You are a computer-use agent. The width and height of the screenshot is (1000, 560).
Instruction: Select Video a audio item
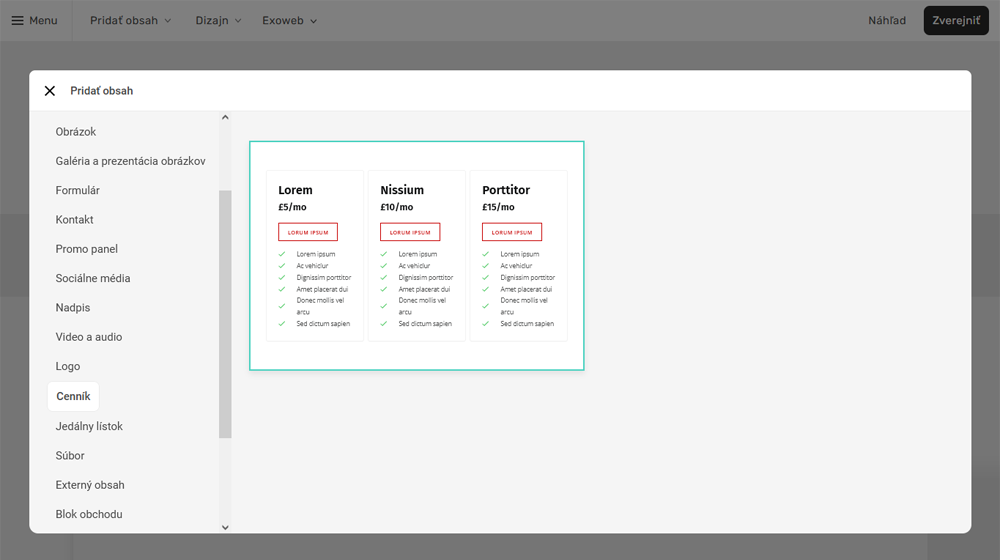[x=89, y=337]
